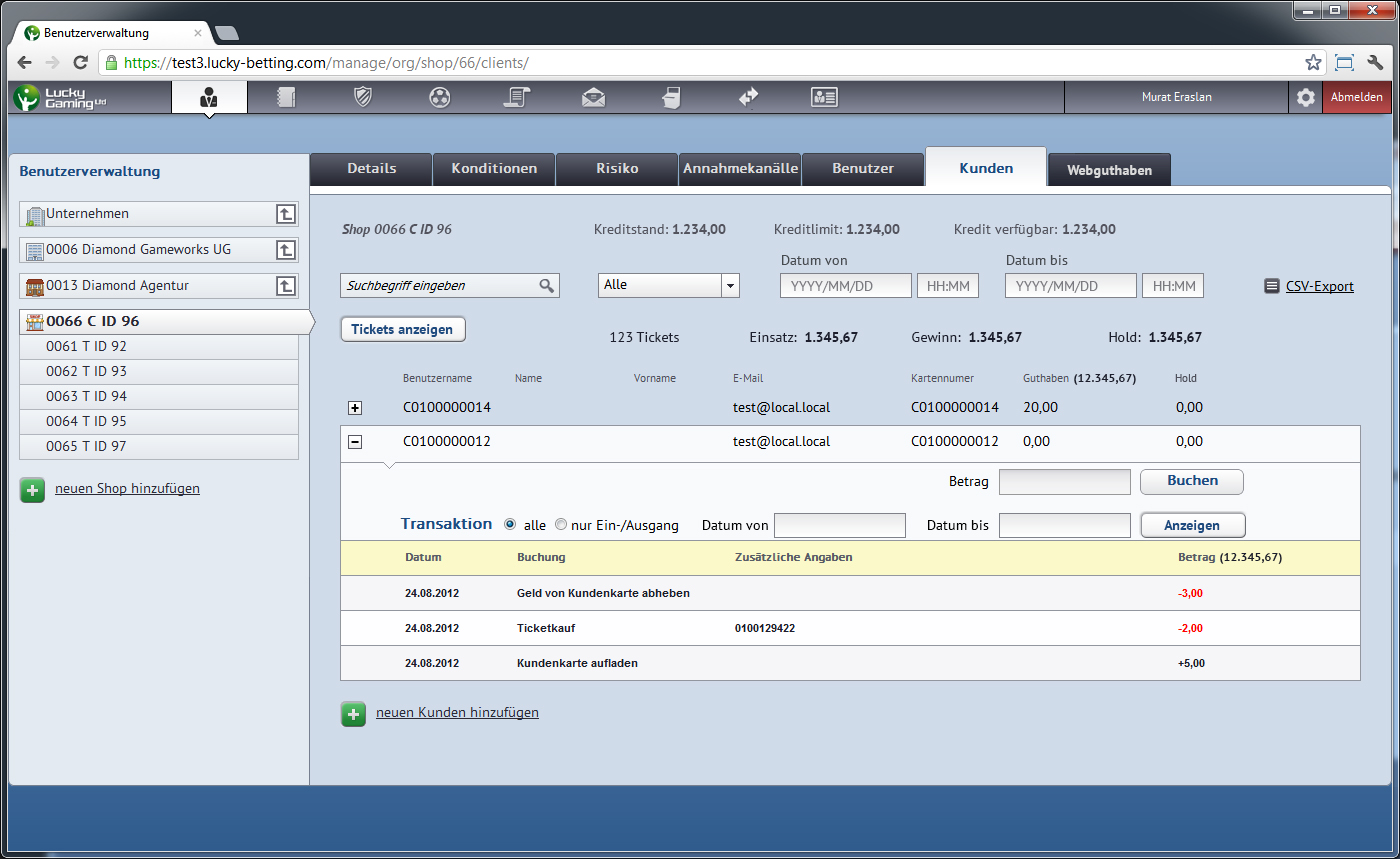Viewport: 1400px width, 859px height.
Task: Select the Kunden tab
Action: point(986,167)
